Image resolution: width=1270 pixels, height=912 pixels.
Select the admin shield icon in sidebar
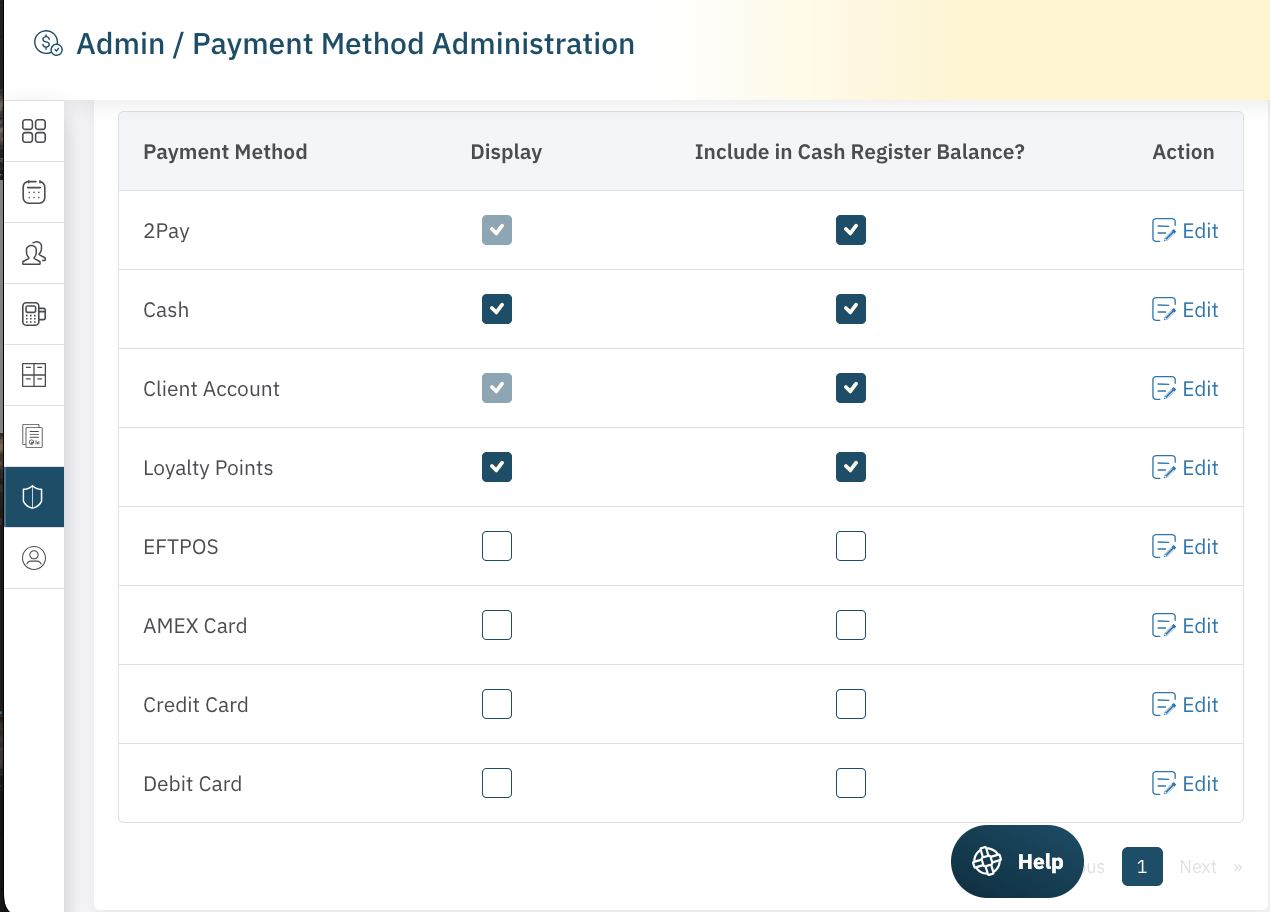click(x=34, y=497)
